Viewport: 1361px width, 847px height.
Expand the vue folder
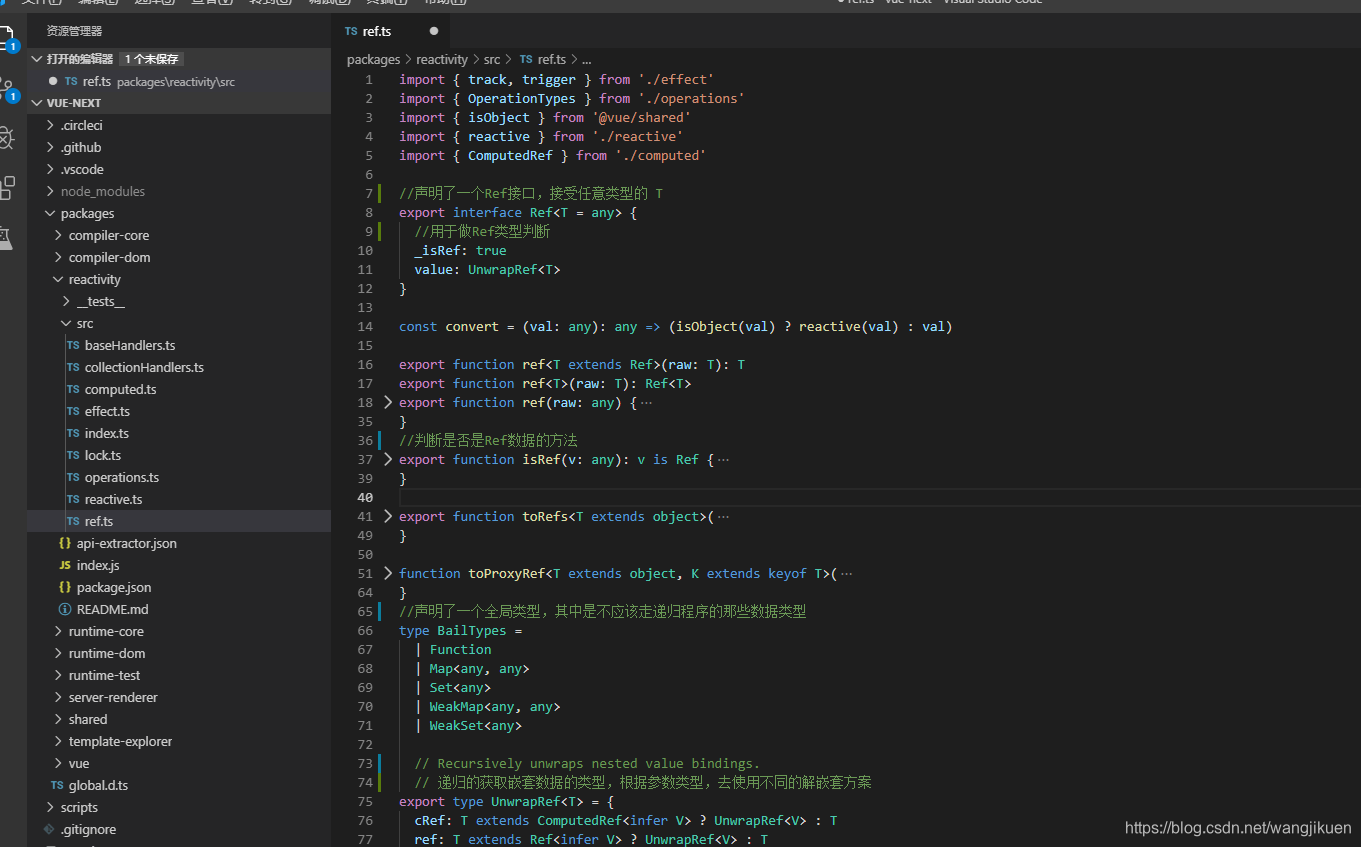click(x=58, y=763)
